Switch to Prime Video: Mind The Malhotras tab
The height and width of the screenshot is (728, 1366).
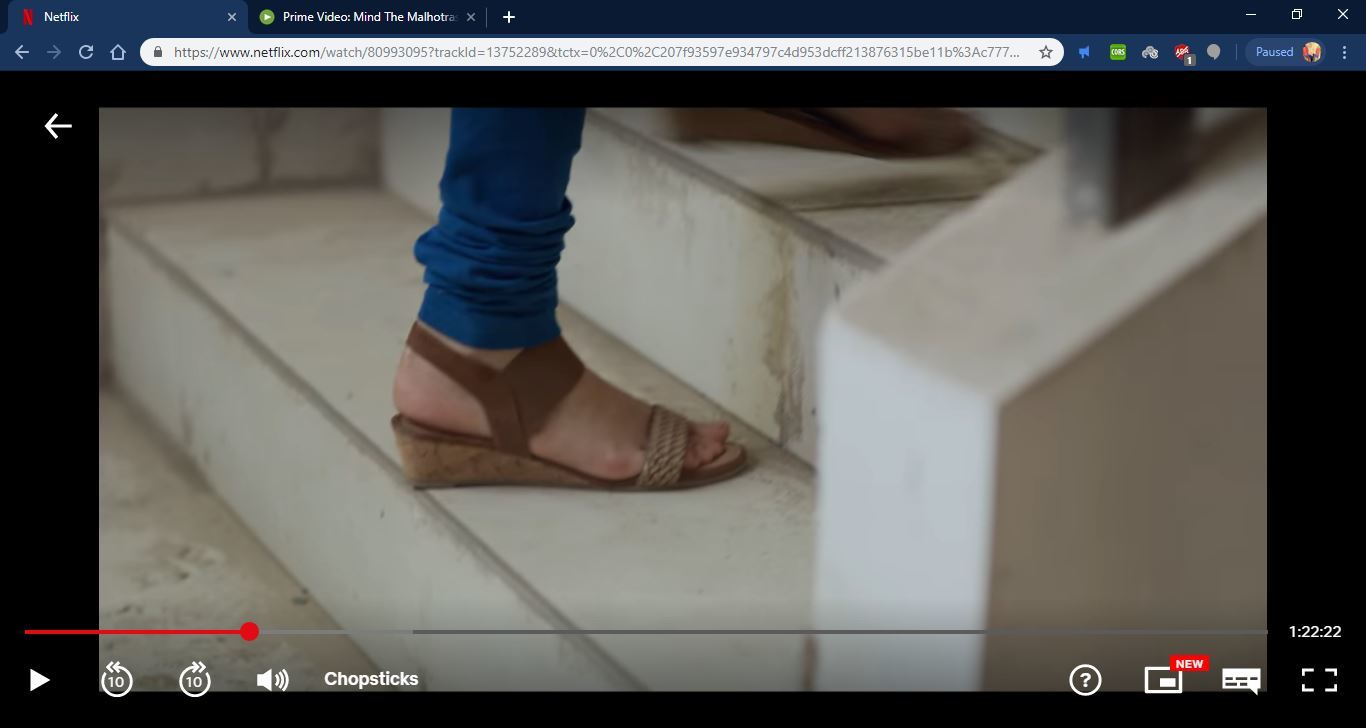coord(367,17)
